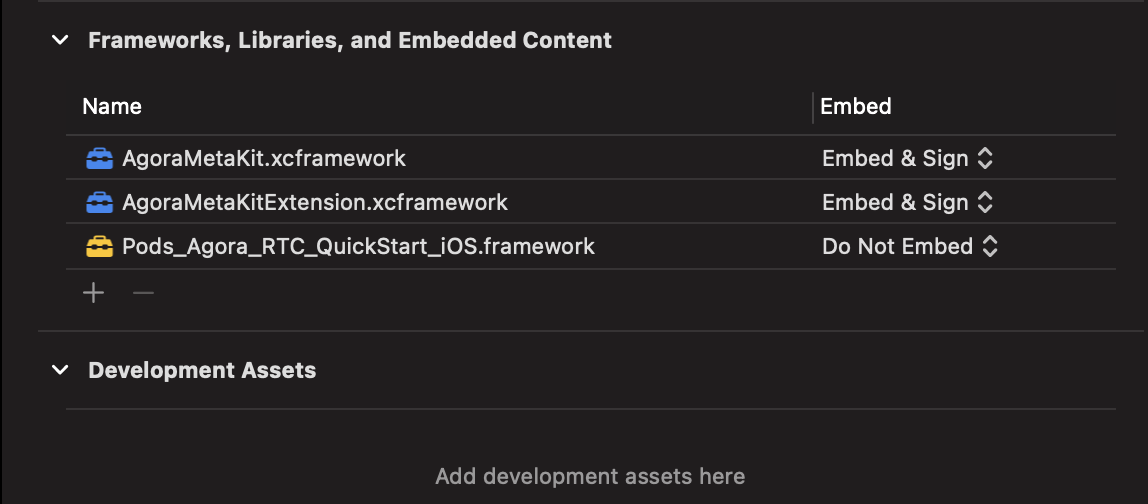Click the Add development assets here area
The image size is (1148, 504).
coord(590,477)
